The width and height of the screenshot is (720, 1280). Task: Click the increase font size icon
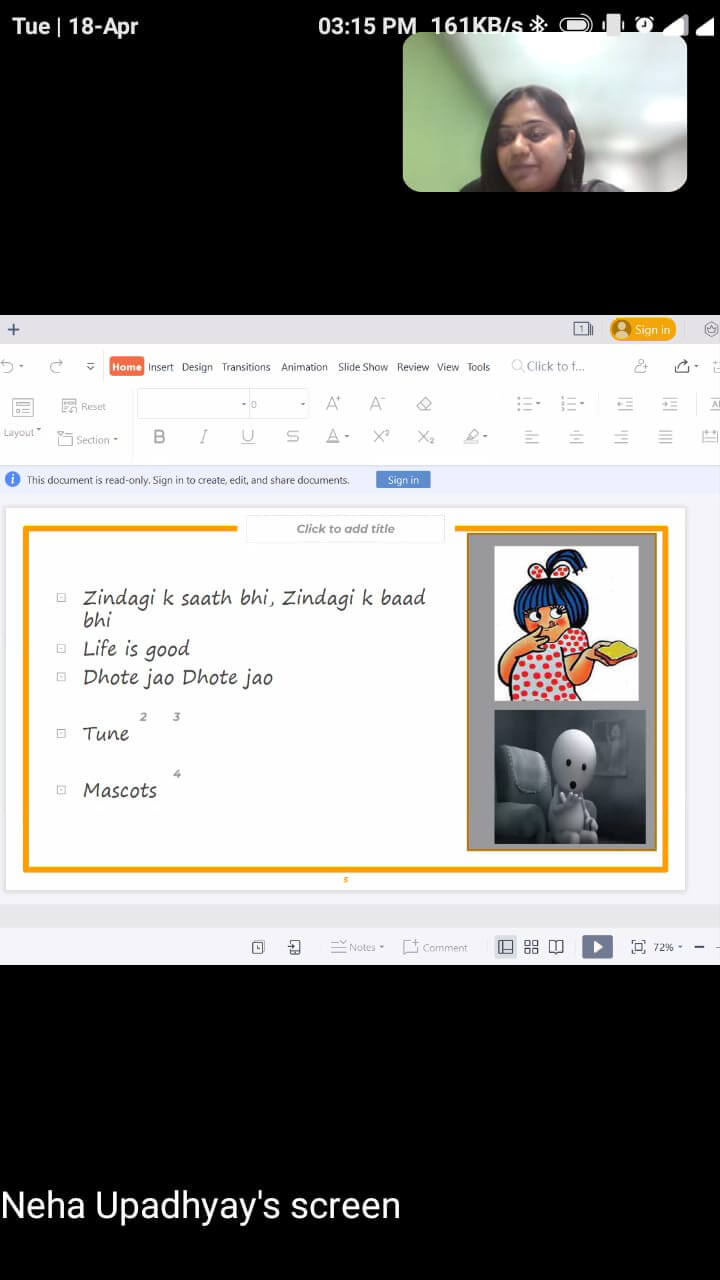pyautogui.click(x=334, y=404)
